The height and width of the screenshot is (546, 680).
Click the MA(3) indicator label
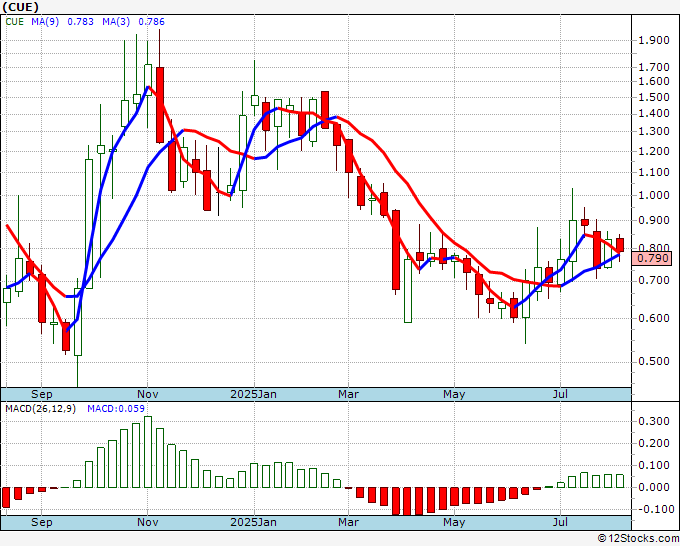(116, 22)
